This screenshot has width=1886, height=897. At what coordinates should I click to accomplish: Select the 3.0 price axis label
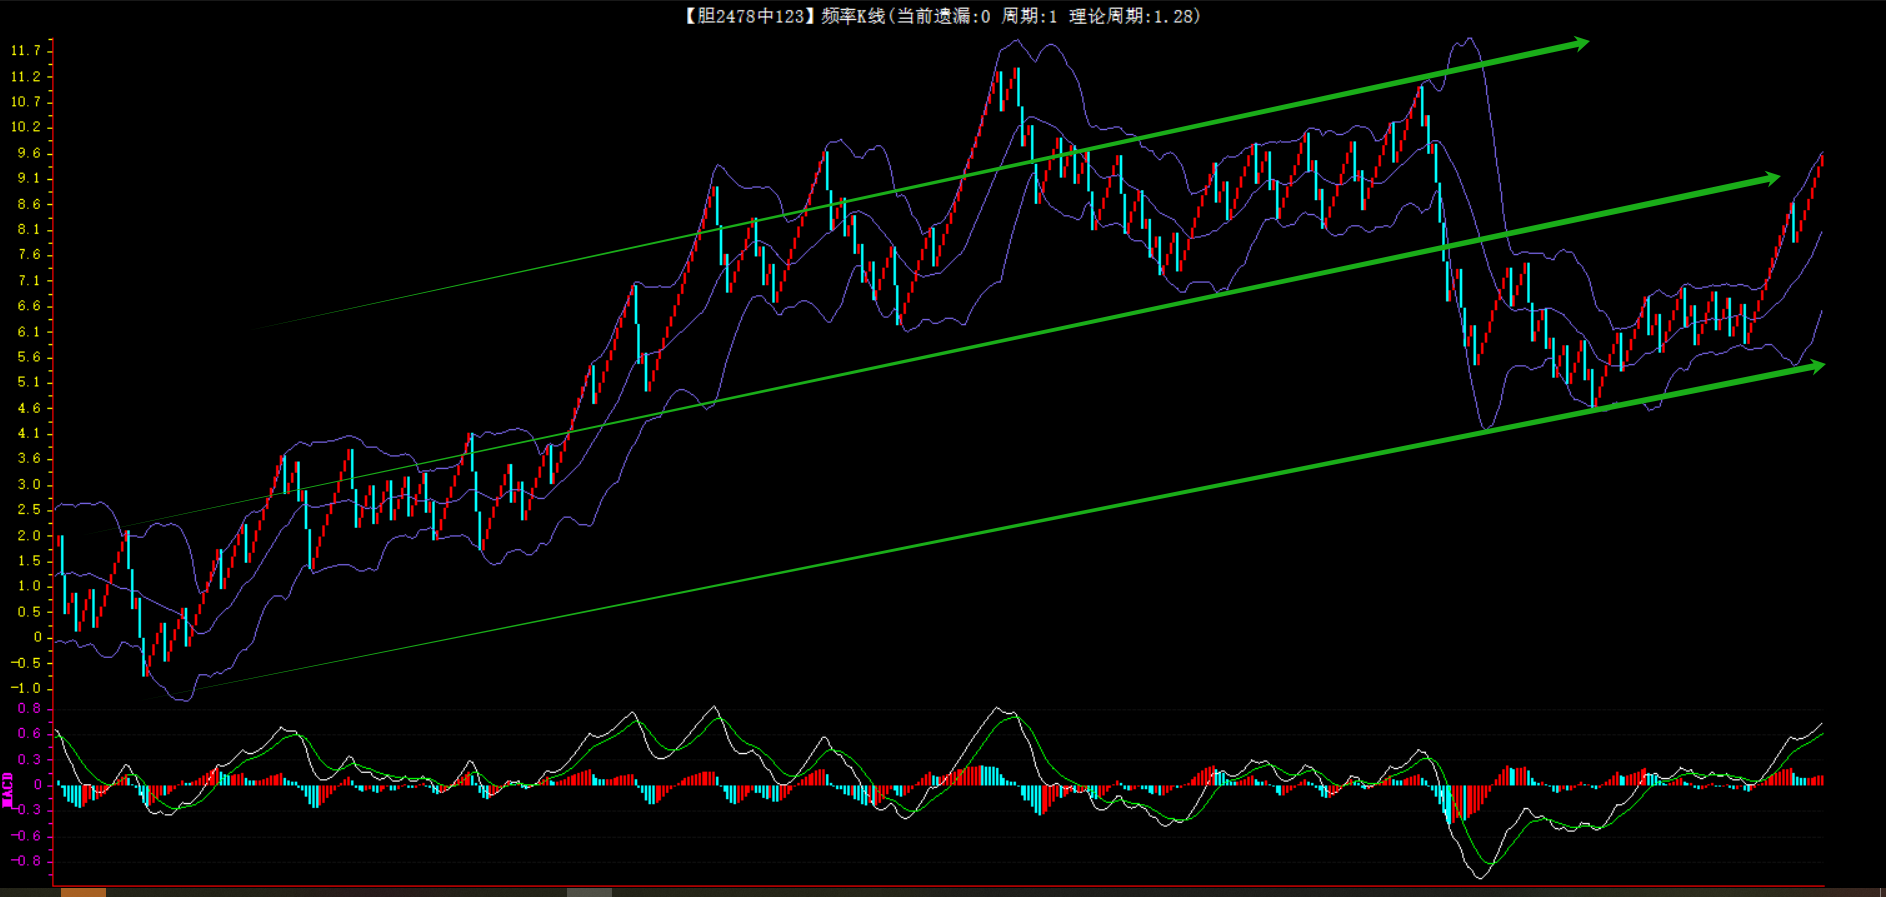point(29,484)
